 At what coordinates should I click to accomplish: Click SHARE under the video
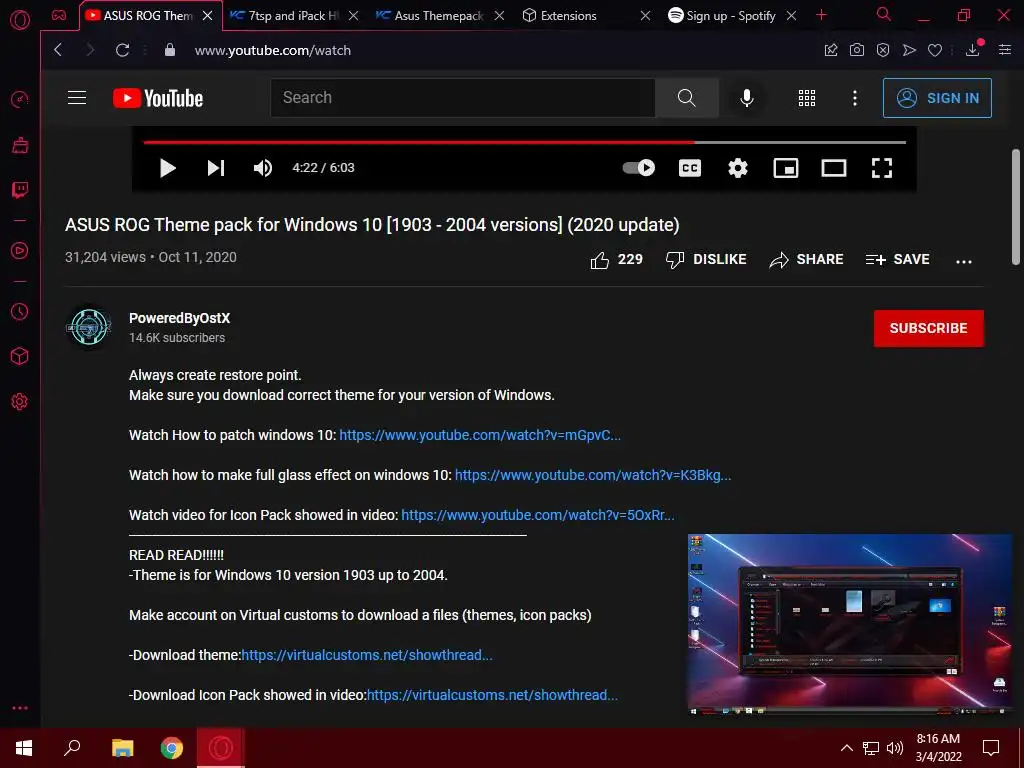(x=807, y=260)
